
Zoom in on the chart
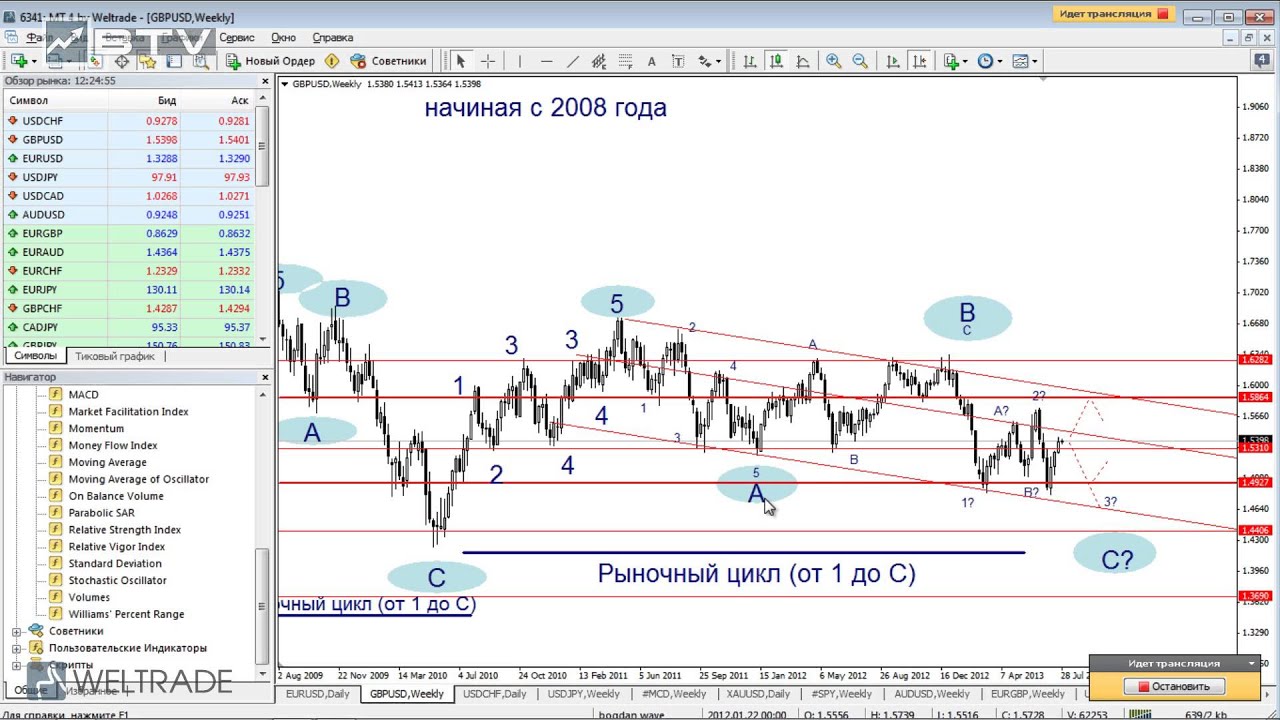click(x=833, y=61)
